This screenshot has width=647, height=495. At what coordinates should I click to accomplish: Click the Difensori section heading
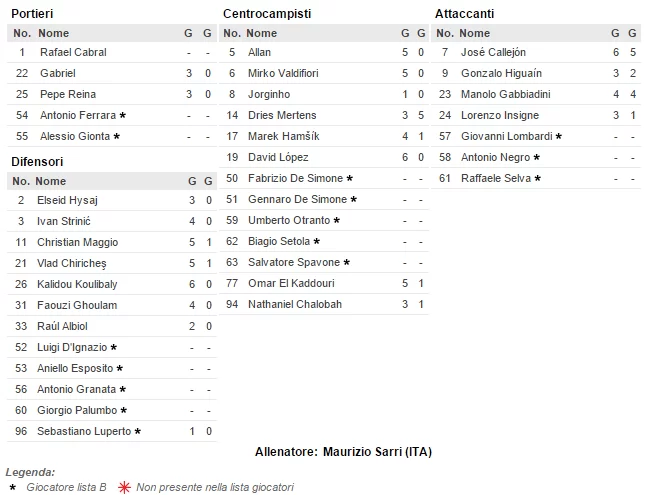coord(37,161)
